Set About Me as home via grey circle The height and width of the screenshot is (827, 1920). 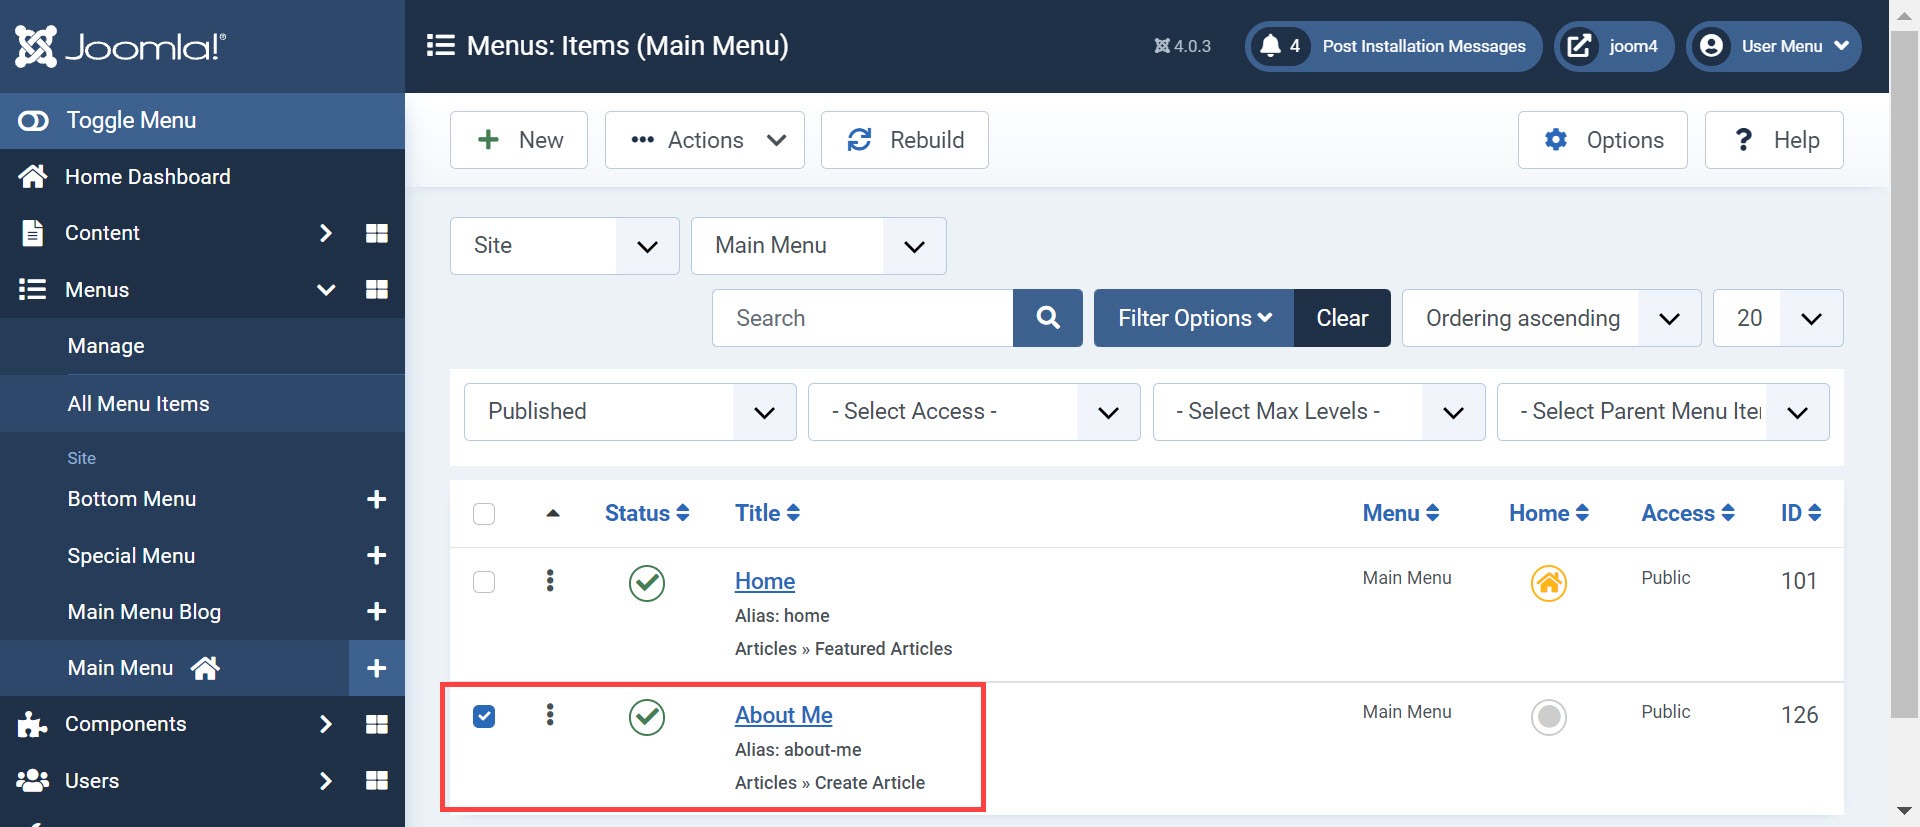pos(1548,717)
